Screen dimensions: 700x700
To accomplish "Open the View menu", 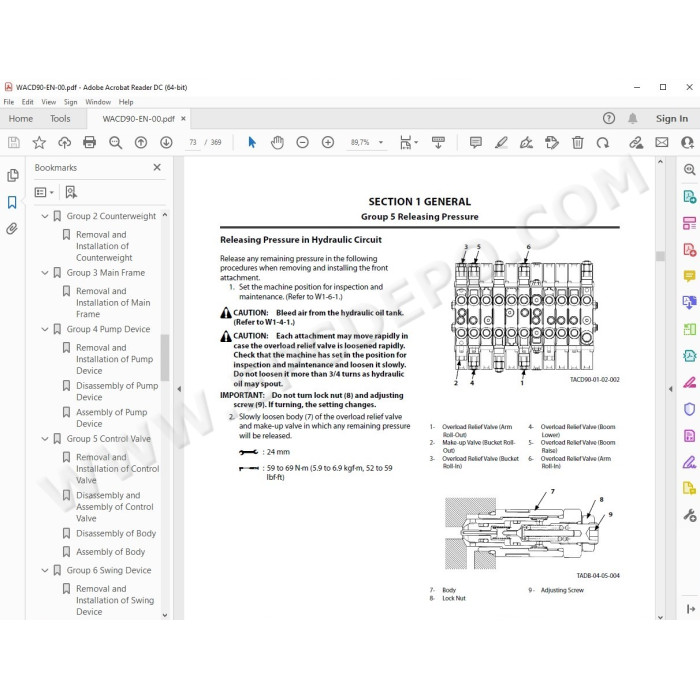I will coord(49,102).
